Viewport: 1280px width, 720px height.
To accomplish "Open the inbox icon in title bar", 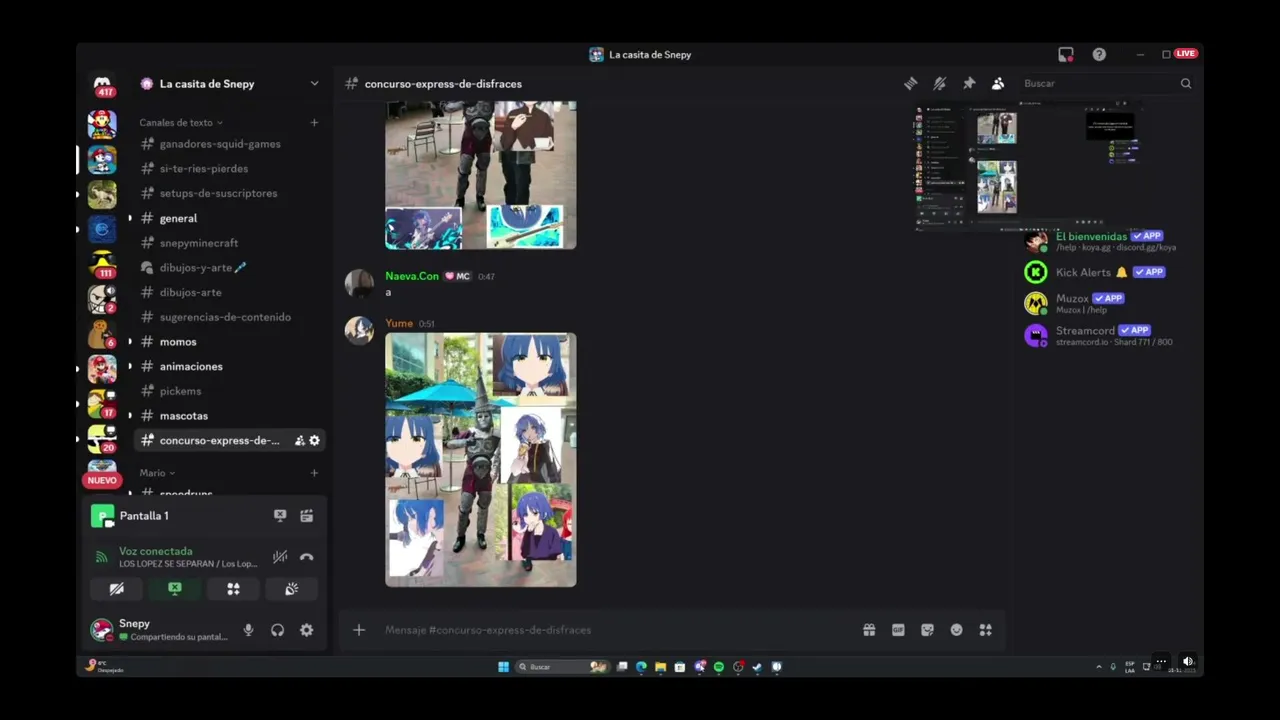I will click(x=1066, y=54).
